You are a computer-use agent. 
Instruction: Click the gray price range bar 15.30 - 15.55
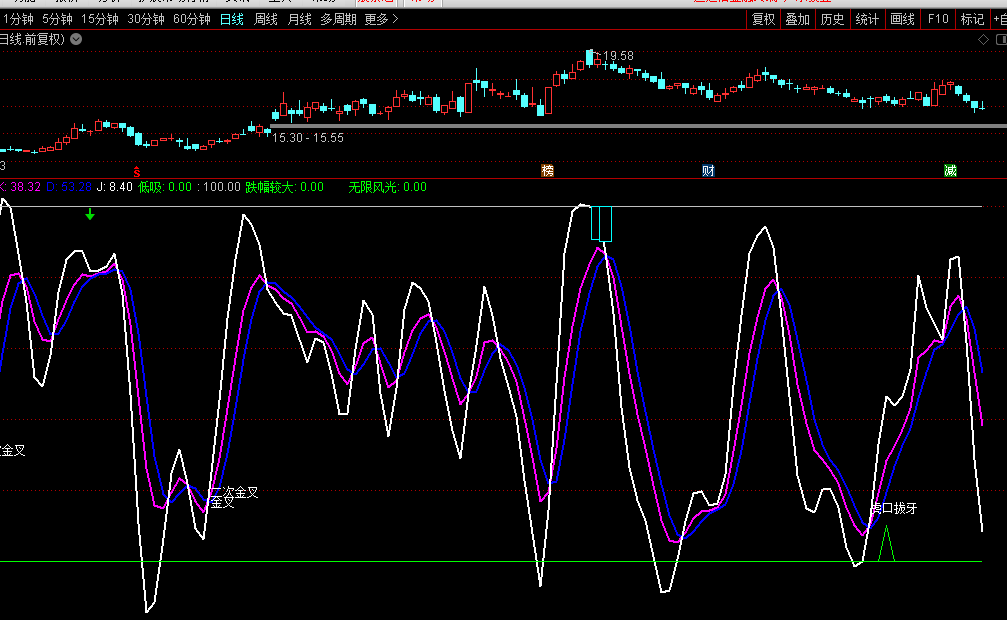point(640,126)
